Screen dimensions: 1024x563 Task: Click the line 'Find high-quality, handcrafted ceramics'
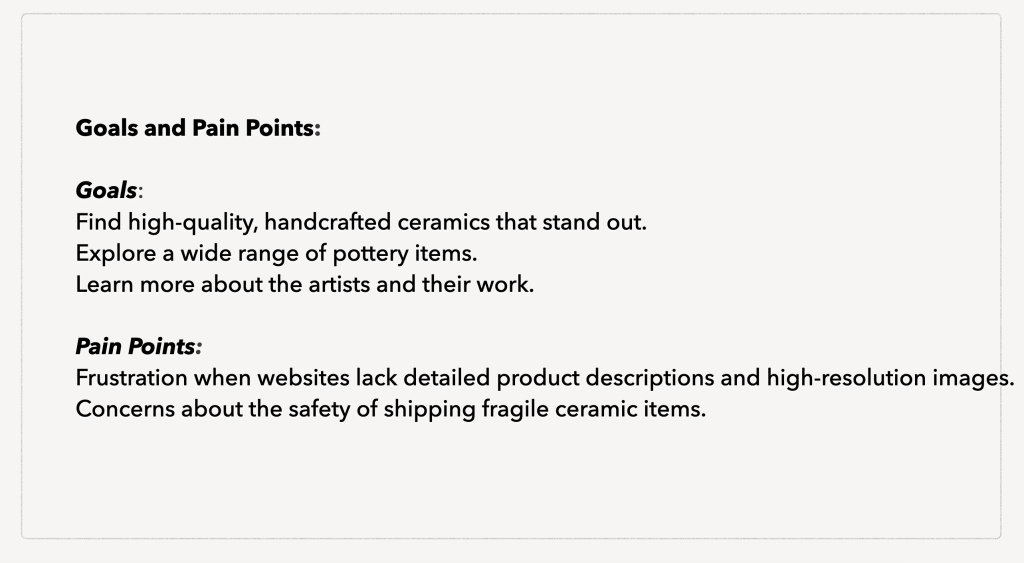[361, 223]
